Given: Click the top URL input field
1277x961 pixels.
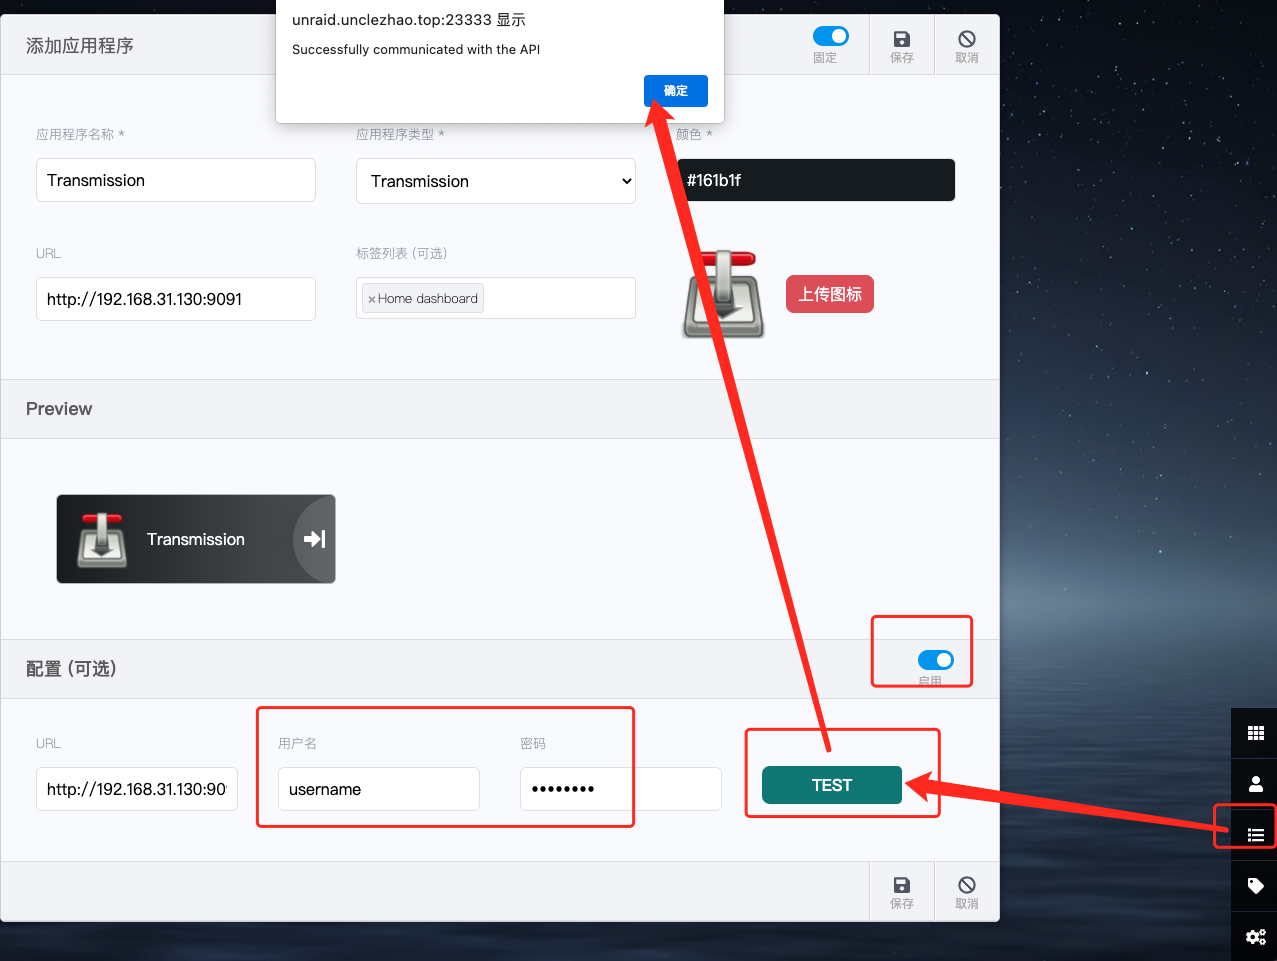Looking at the screenshot, I should 176,299.
